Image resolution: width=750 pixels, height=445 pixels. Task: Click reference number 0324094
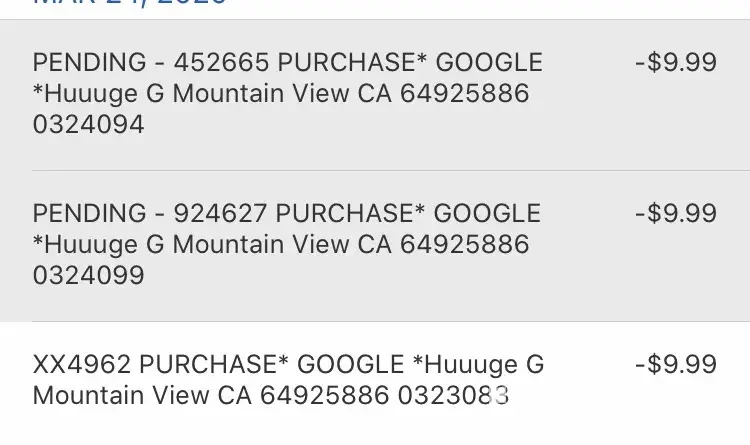[89, 125]
